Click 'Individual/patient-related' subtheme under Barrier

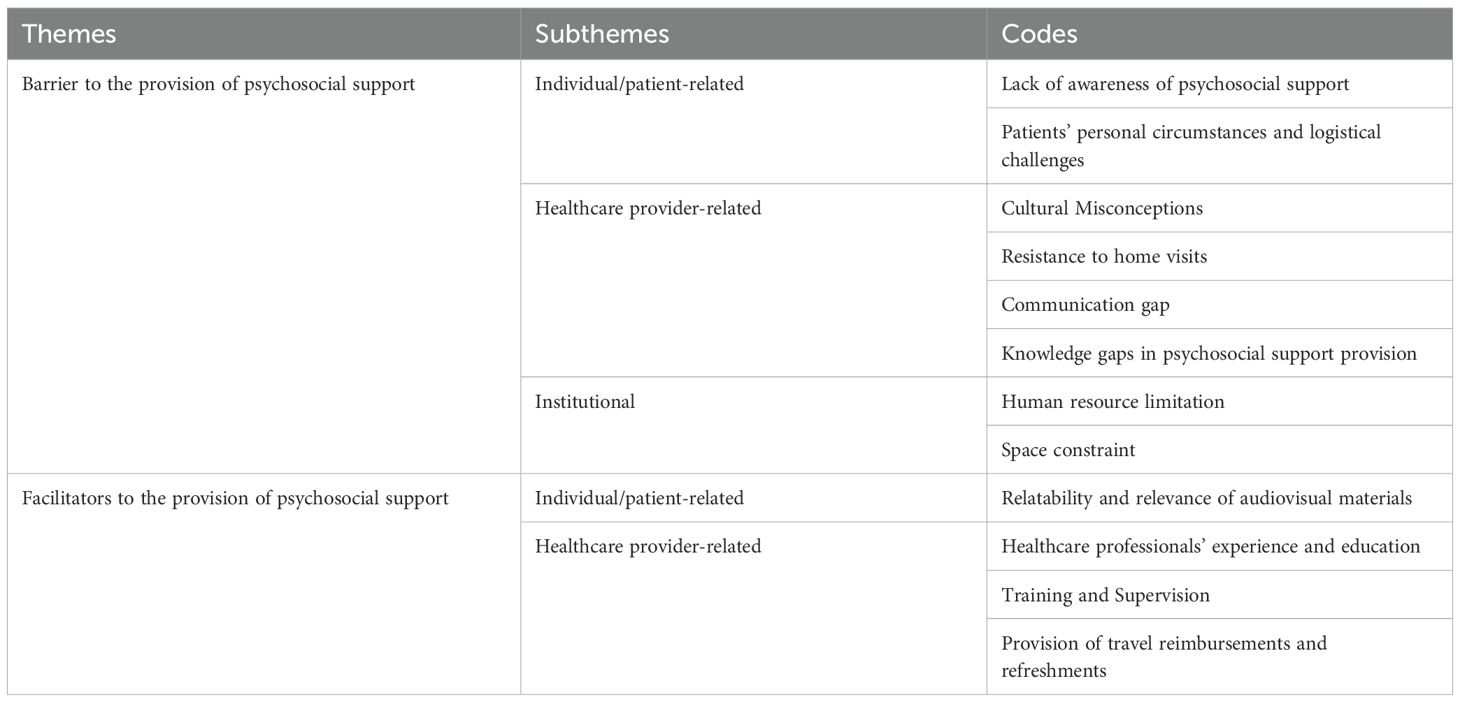639,85
